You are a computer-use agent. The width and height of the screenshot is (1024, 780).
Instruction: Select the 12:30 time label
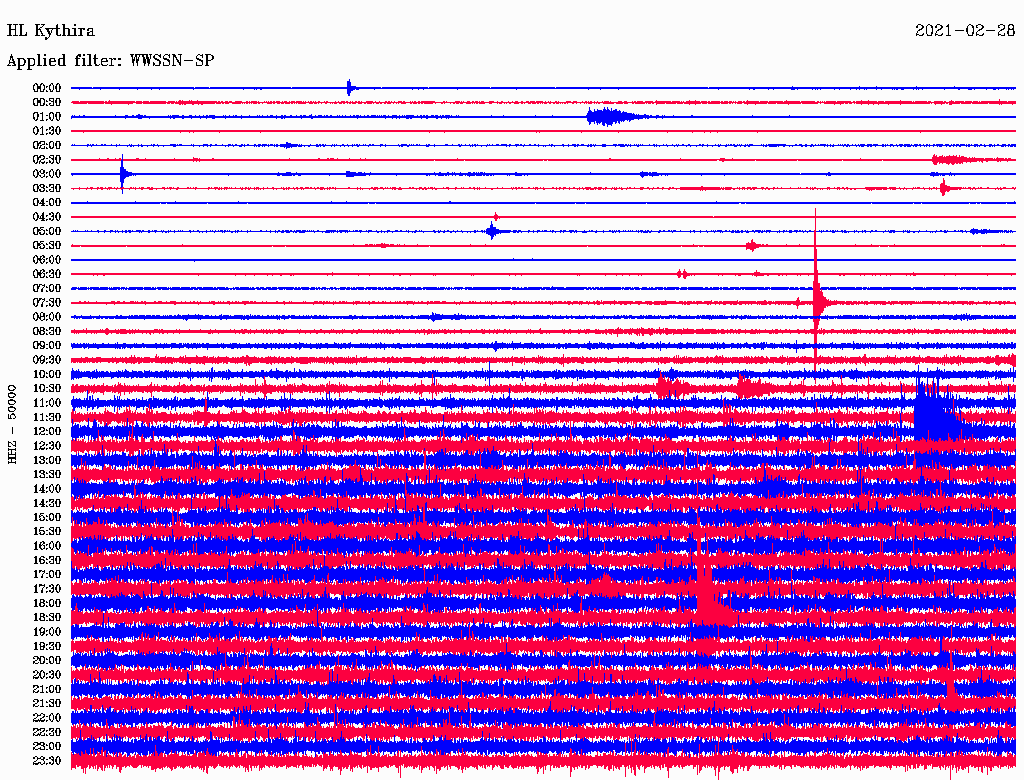tap(47, 446)
